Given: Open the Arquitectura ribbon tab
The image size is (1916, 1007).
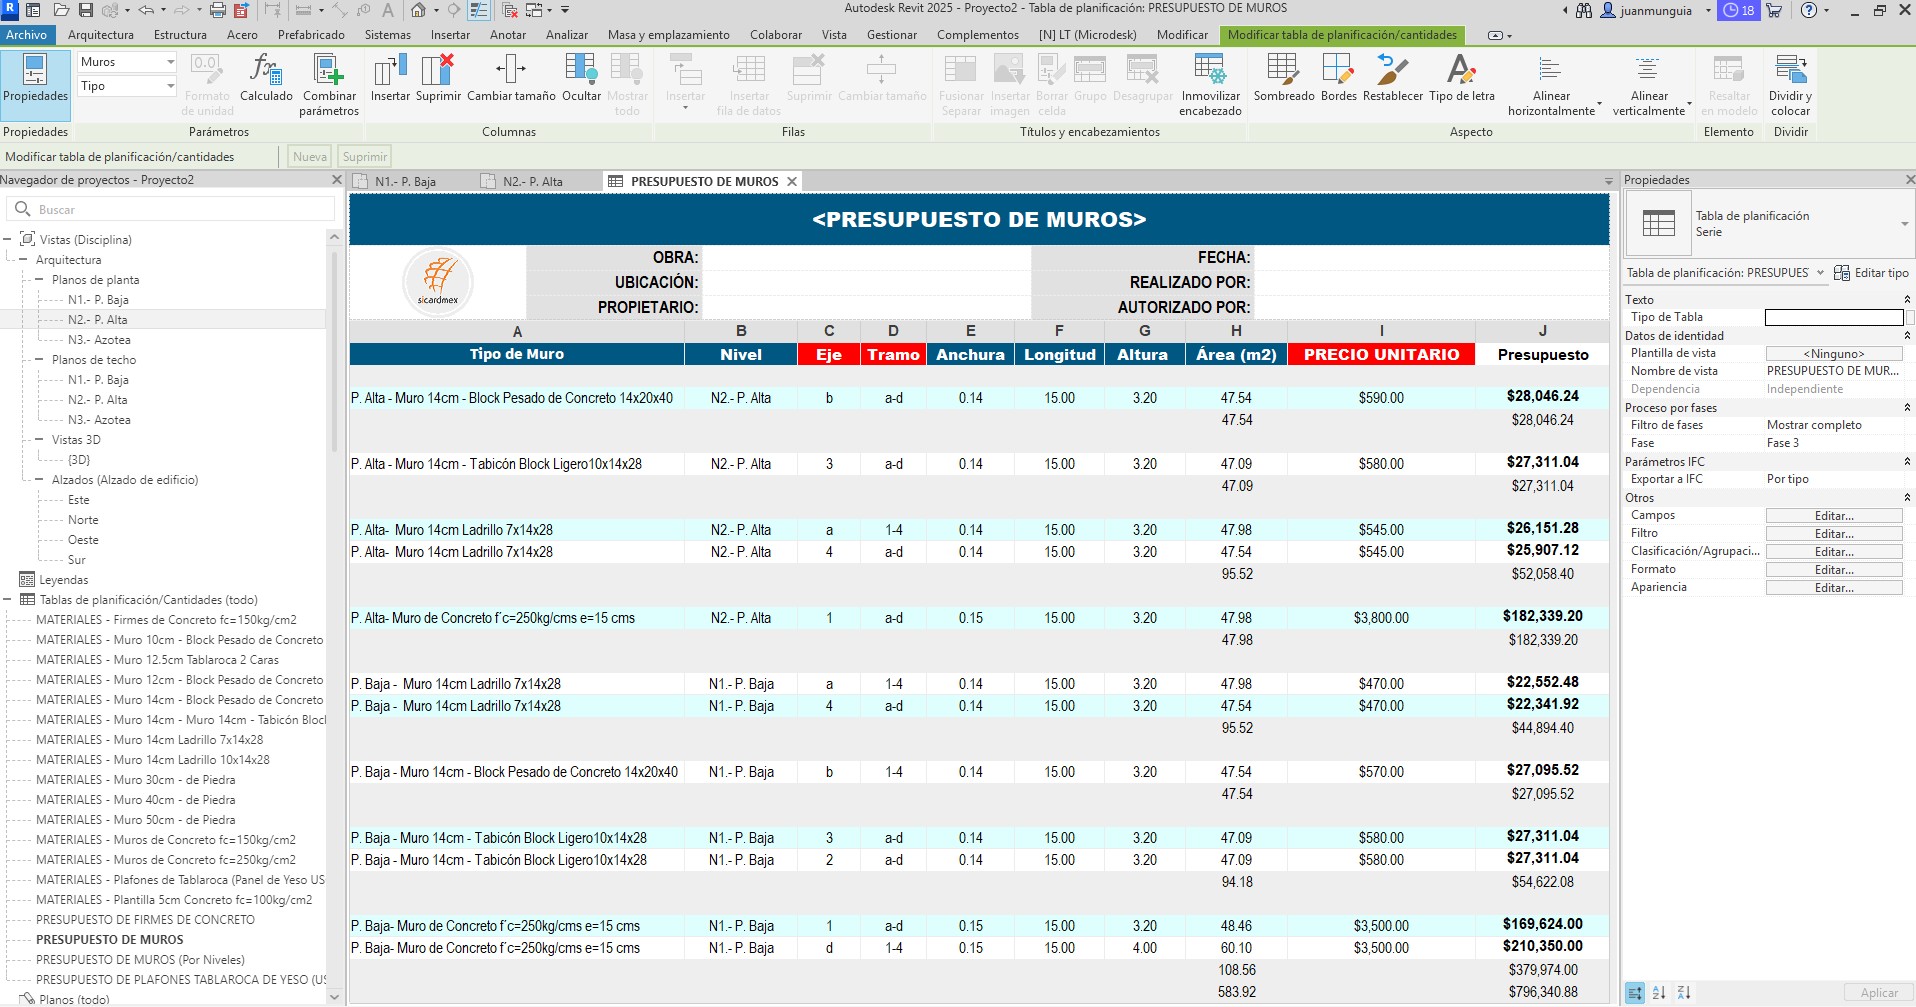Looking at the screenshot, I should 101,35.
